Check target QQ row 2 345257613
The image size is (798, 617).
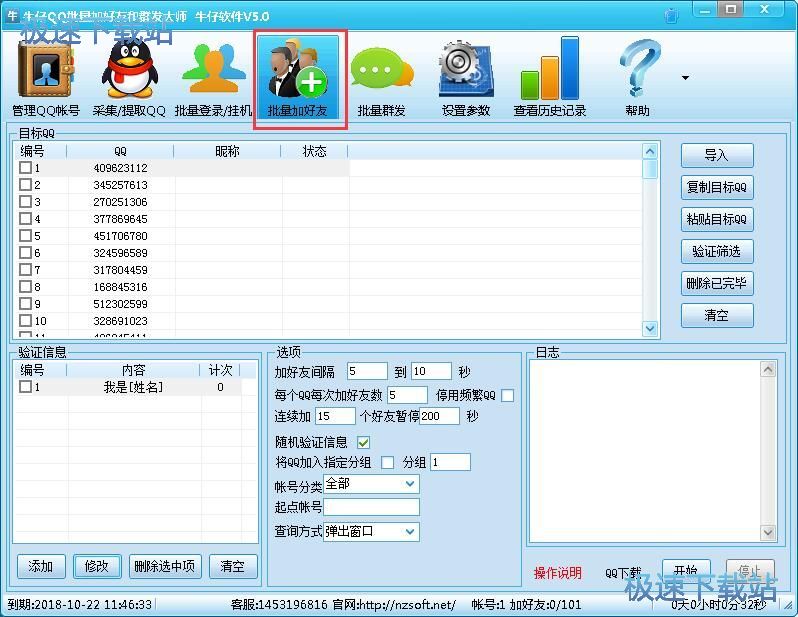tap(25, 184)
